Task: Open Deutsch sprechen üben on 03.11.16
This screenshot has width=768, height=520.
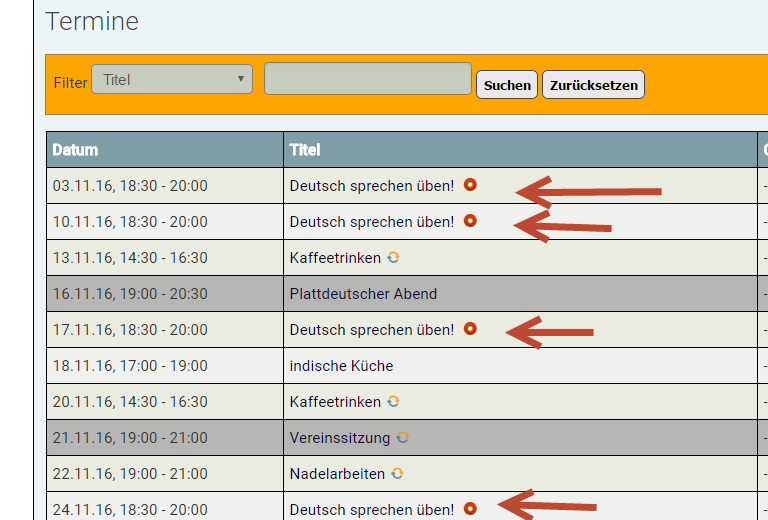Action: tap(372, 186)
